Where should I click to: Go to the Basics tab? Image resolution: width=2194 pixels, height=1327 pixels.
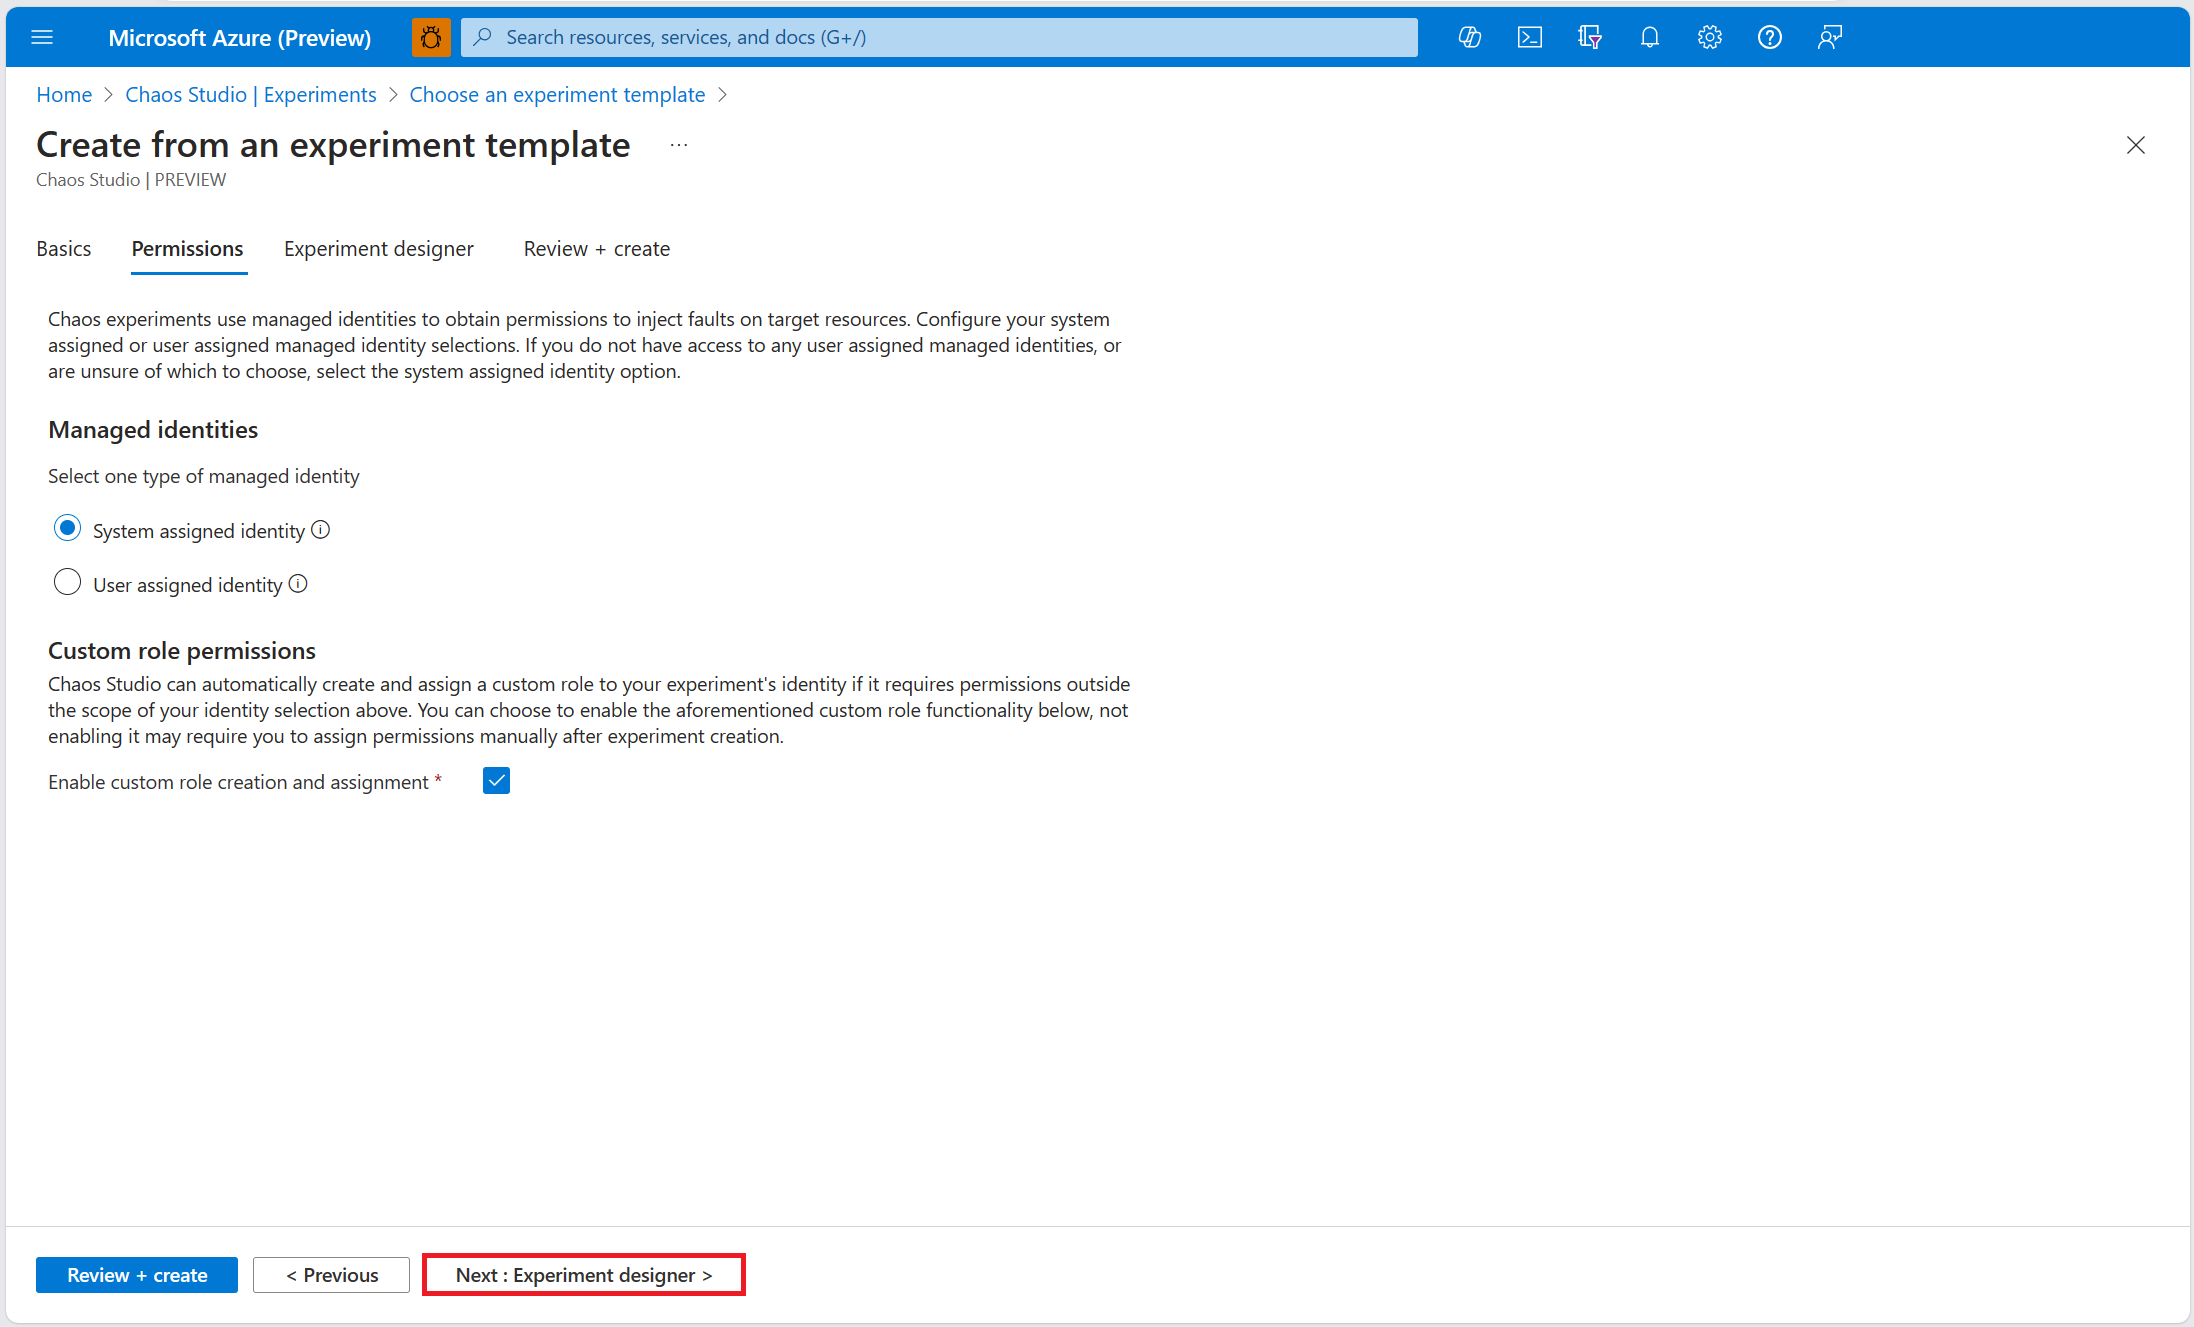[63, 248]
